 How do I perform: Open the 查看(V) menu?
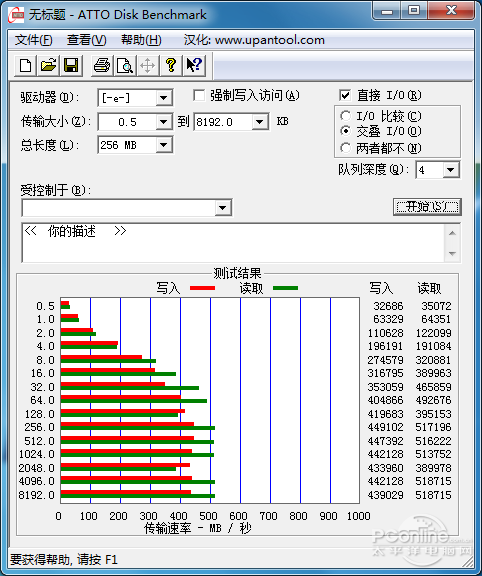tap(86, 40)
